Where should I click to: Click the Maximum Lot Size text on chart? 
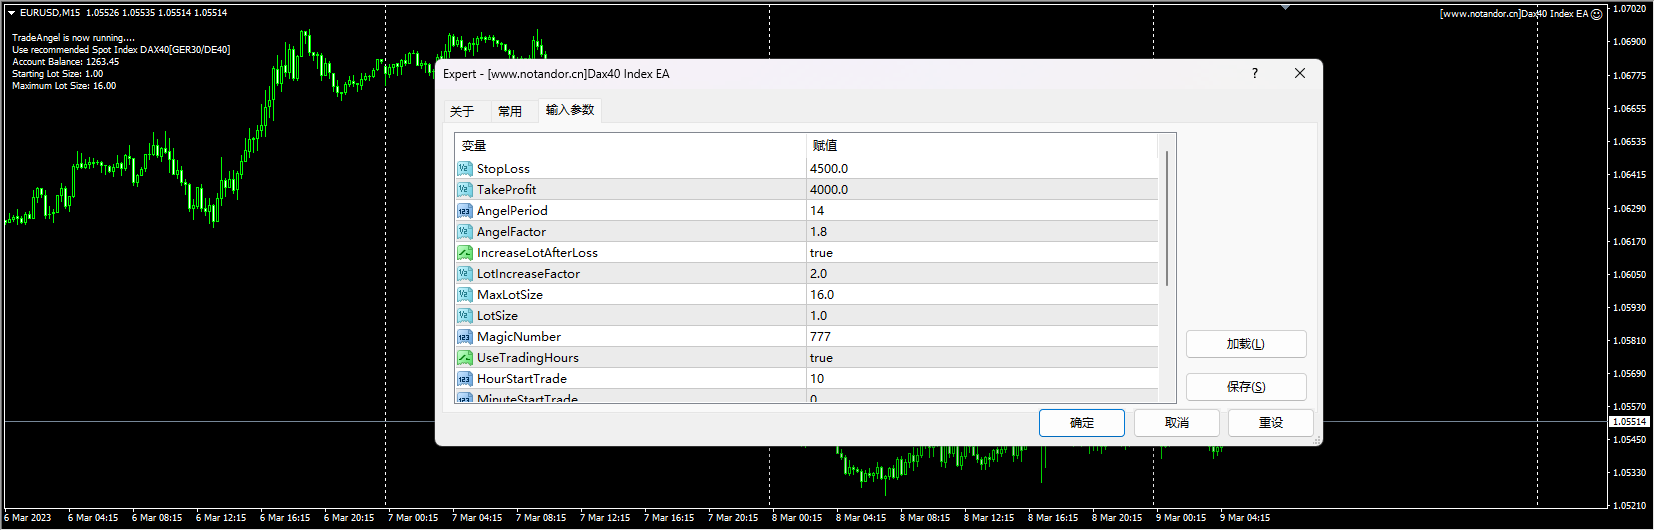click(64, 86)
